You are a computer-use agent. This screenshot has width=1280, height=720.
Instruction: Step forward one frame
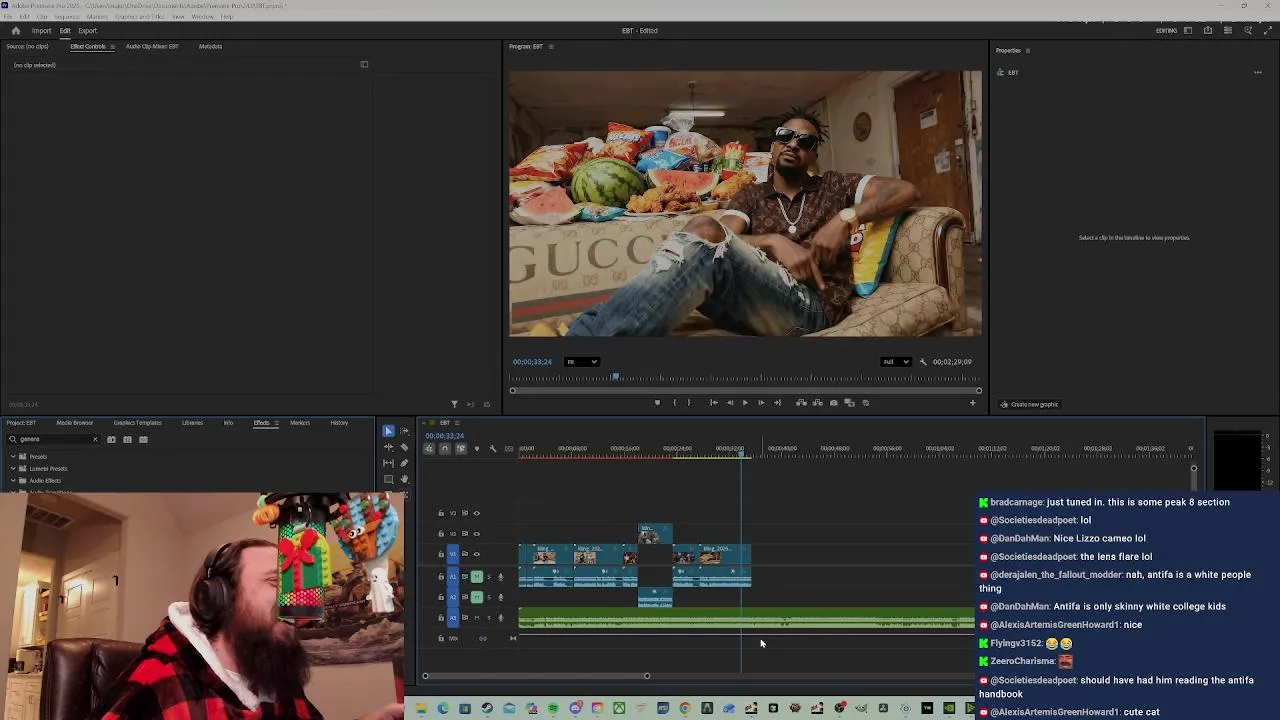click(760, 403)
